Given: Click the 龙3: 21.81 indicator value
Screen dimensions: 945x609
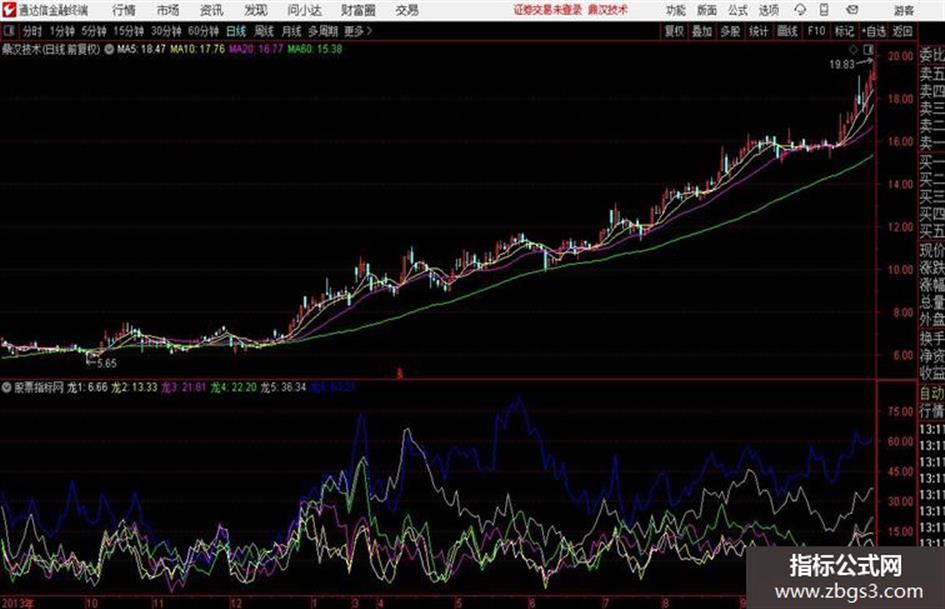Looking at the screenshot, I should [x=184, y=388].
